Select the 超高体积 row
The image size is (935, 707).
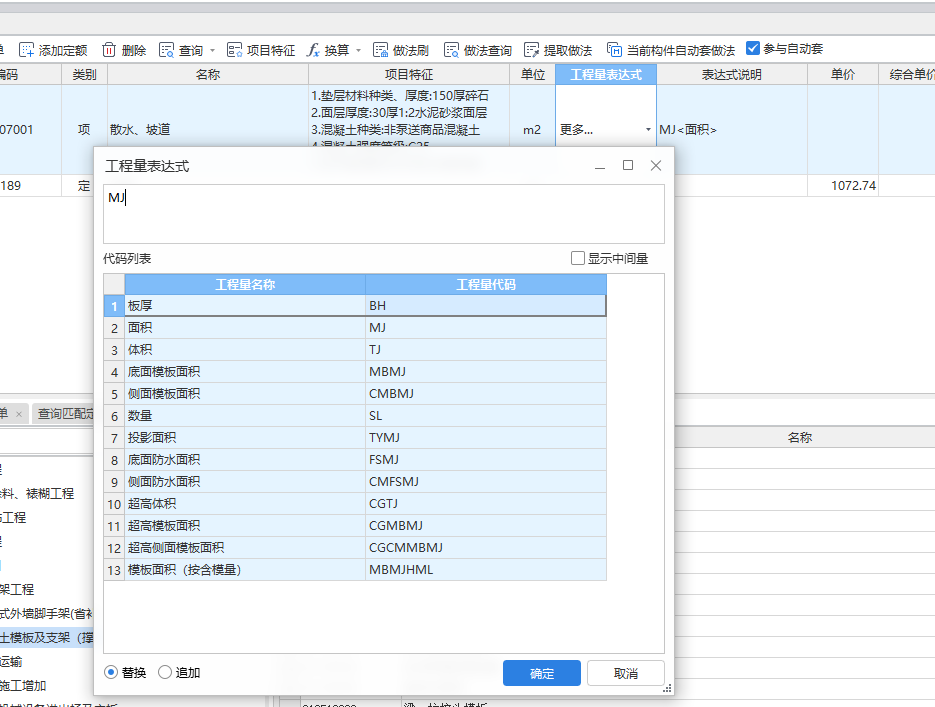355,504
